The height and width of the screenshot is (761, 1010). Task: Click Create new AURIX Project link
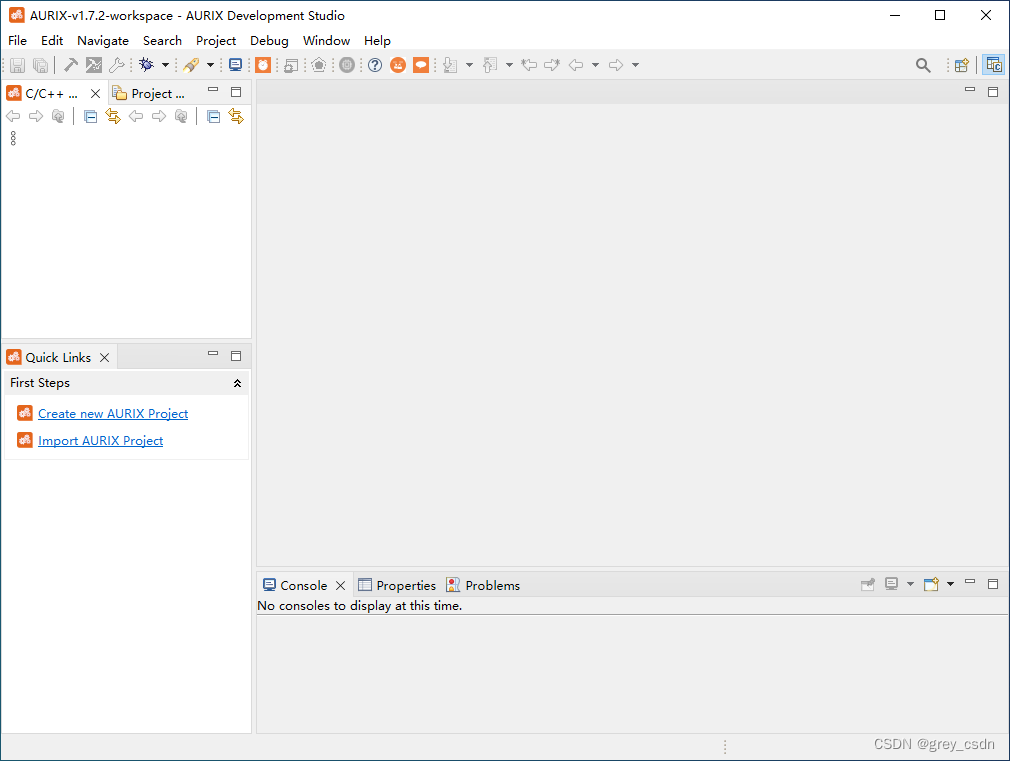coord(112,413)
